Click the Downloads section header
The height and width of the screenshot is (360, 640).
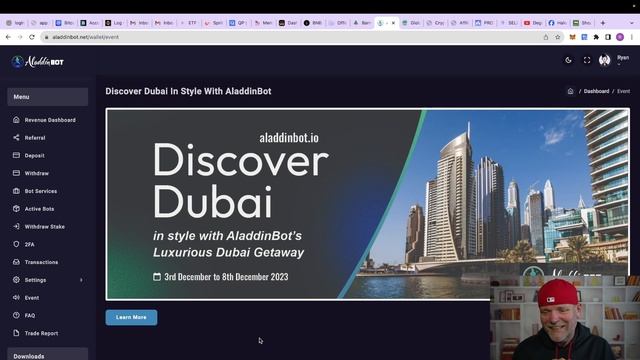click(48, 354)
